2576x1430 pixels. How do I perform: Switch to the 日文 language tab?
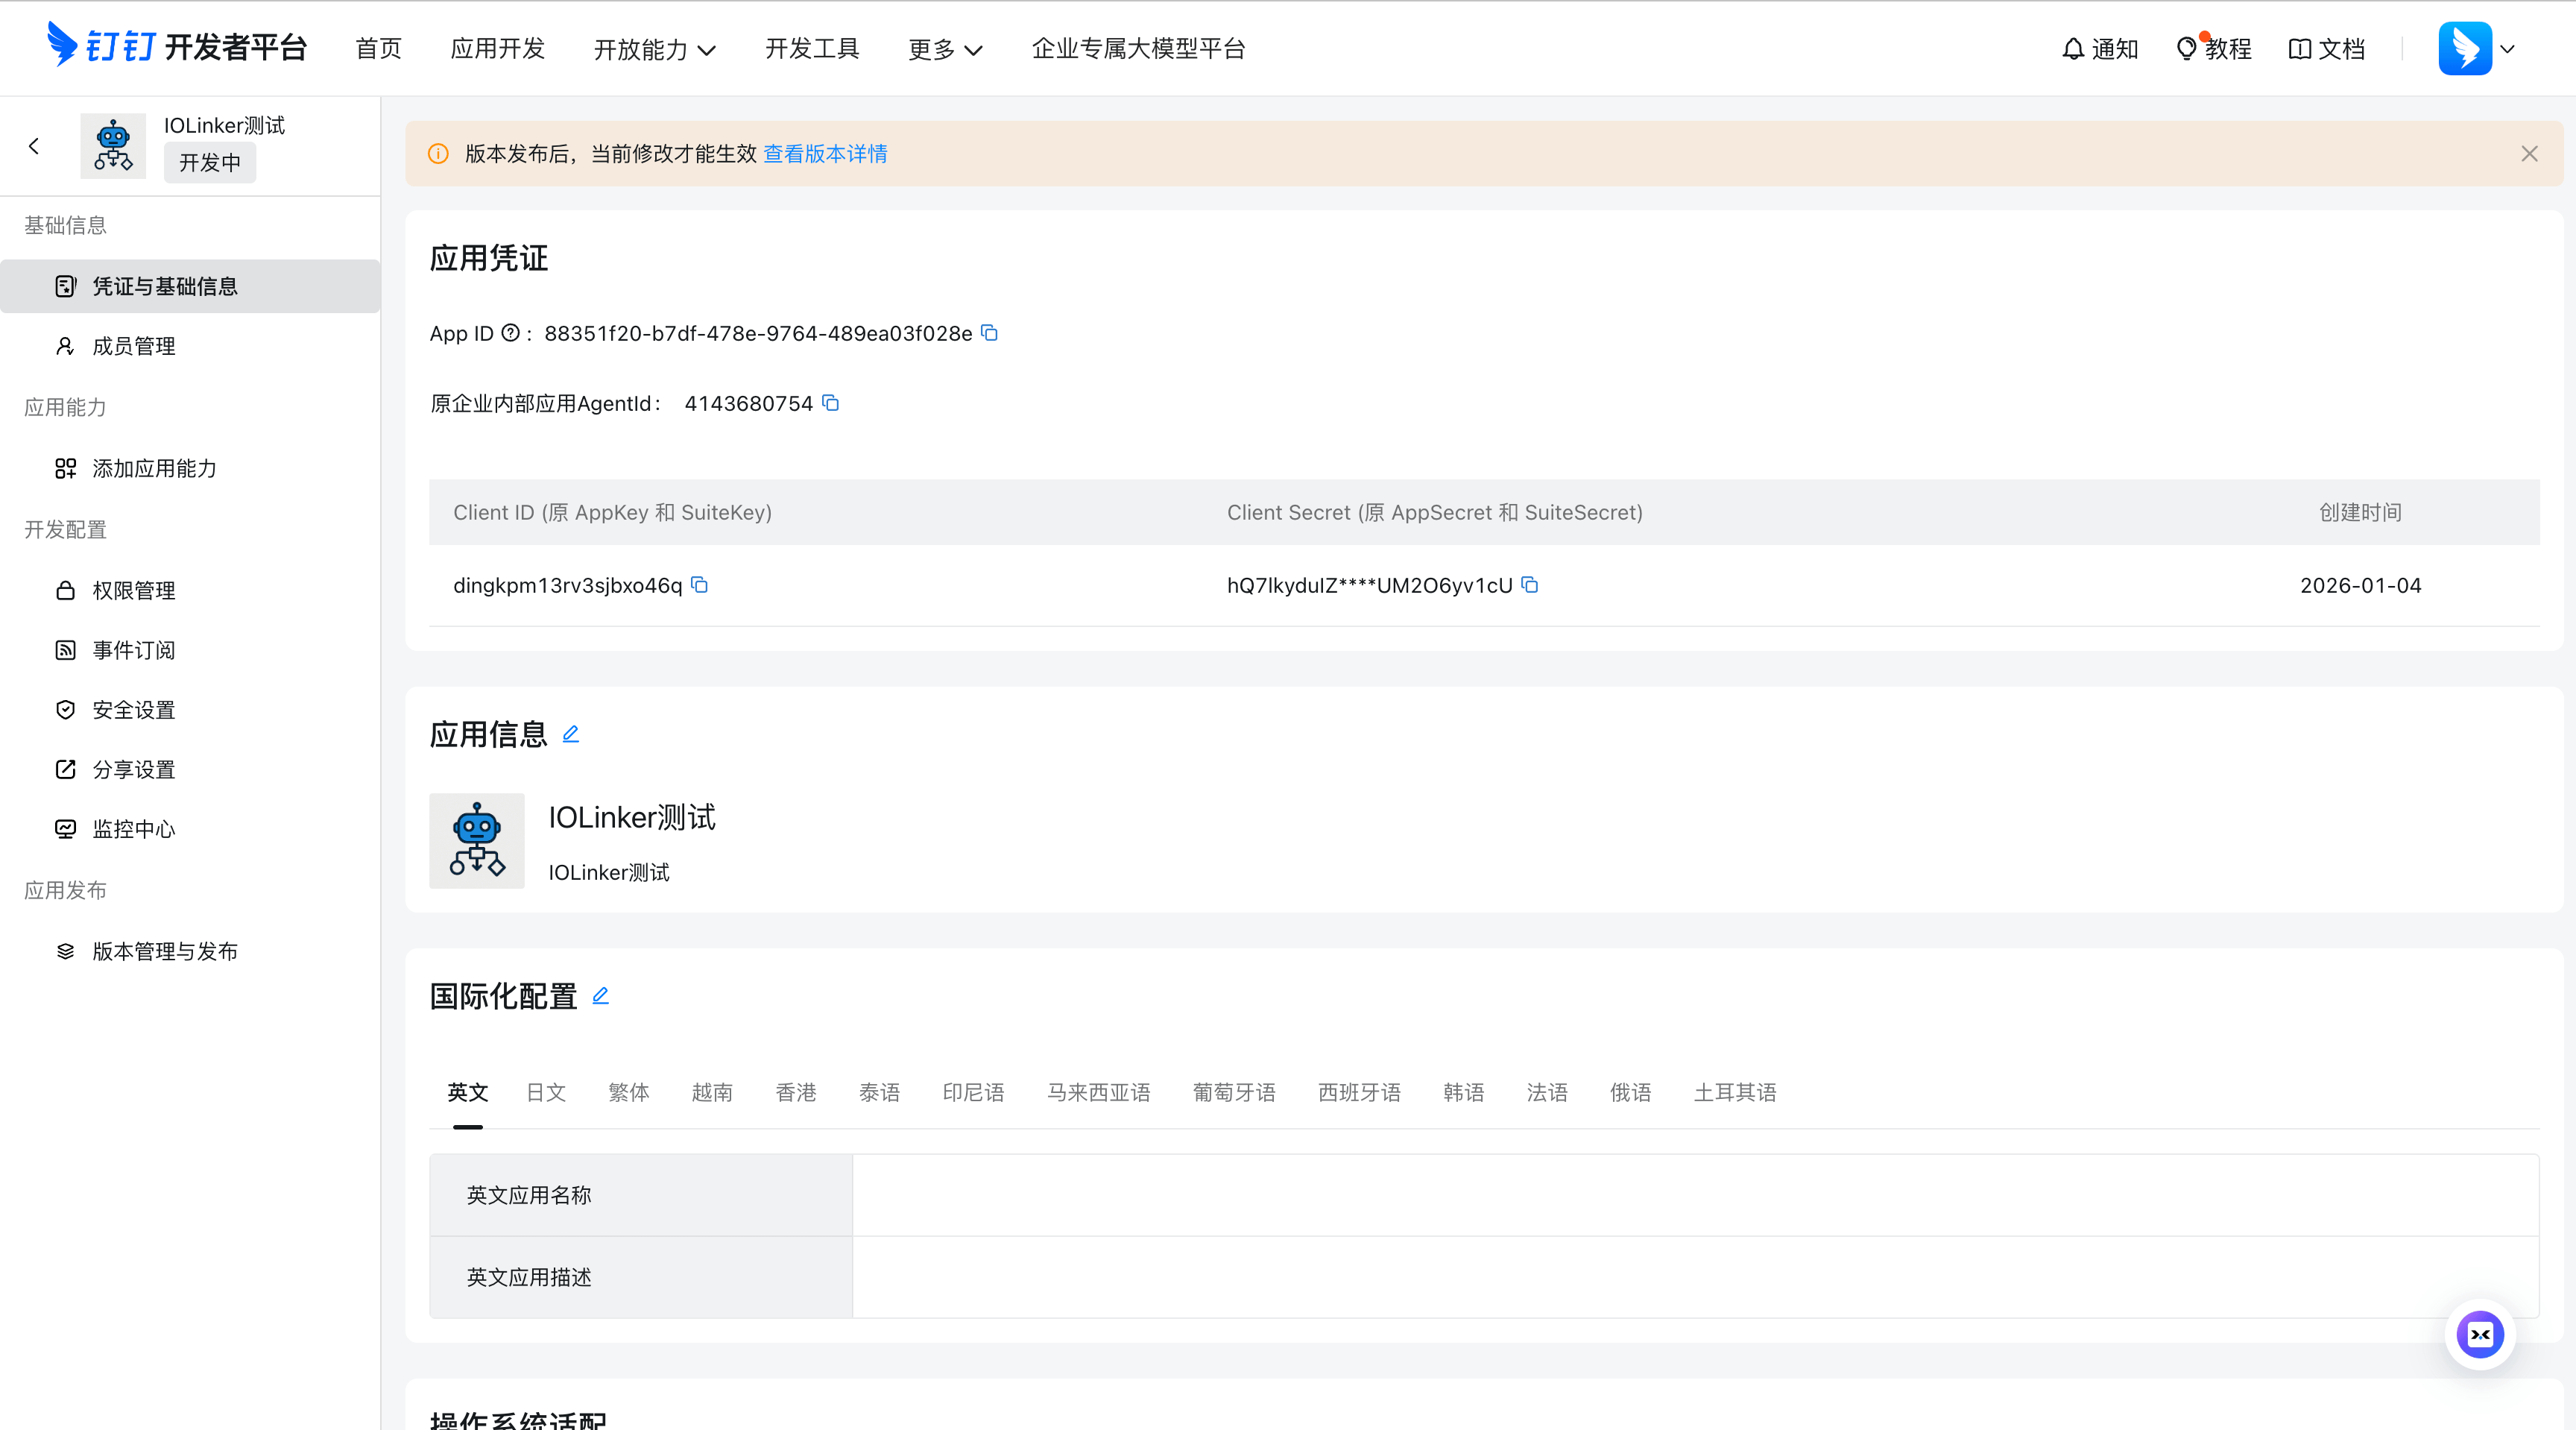[x=546, y=1092]
